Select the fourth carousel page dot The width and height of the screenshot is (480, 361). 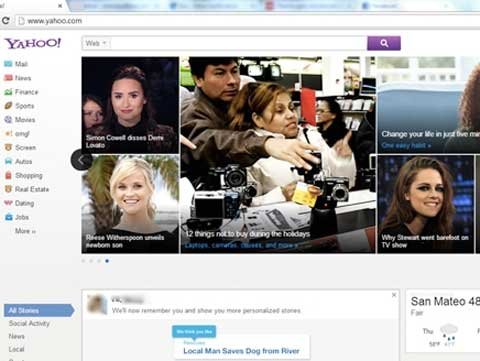[107, 261]
